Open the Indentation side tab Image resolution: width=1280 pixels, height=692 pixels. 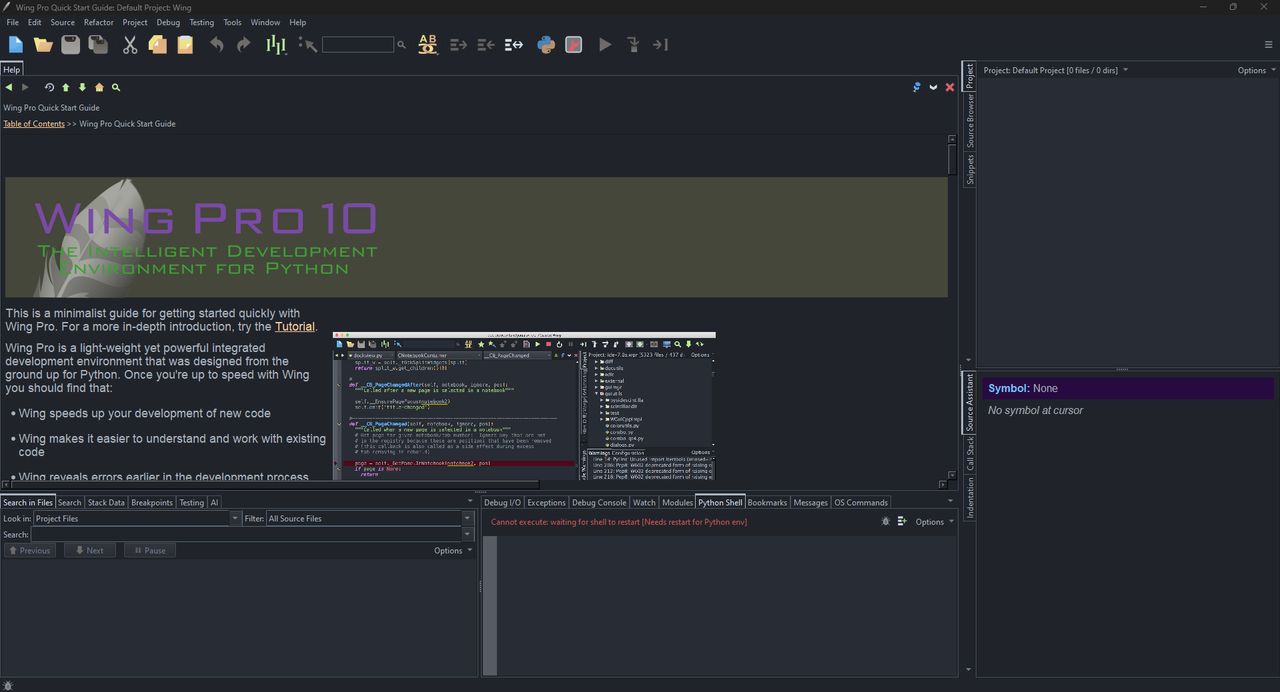[x=969, y=497]
